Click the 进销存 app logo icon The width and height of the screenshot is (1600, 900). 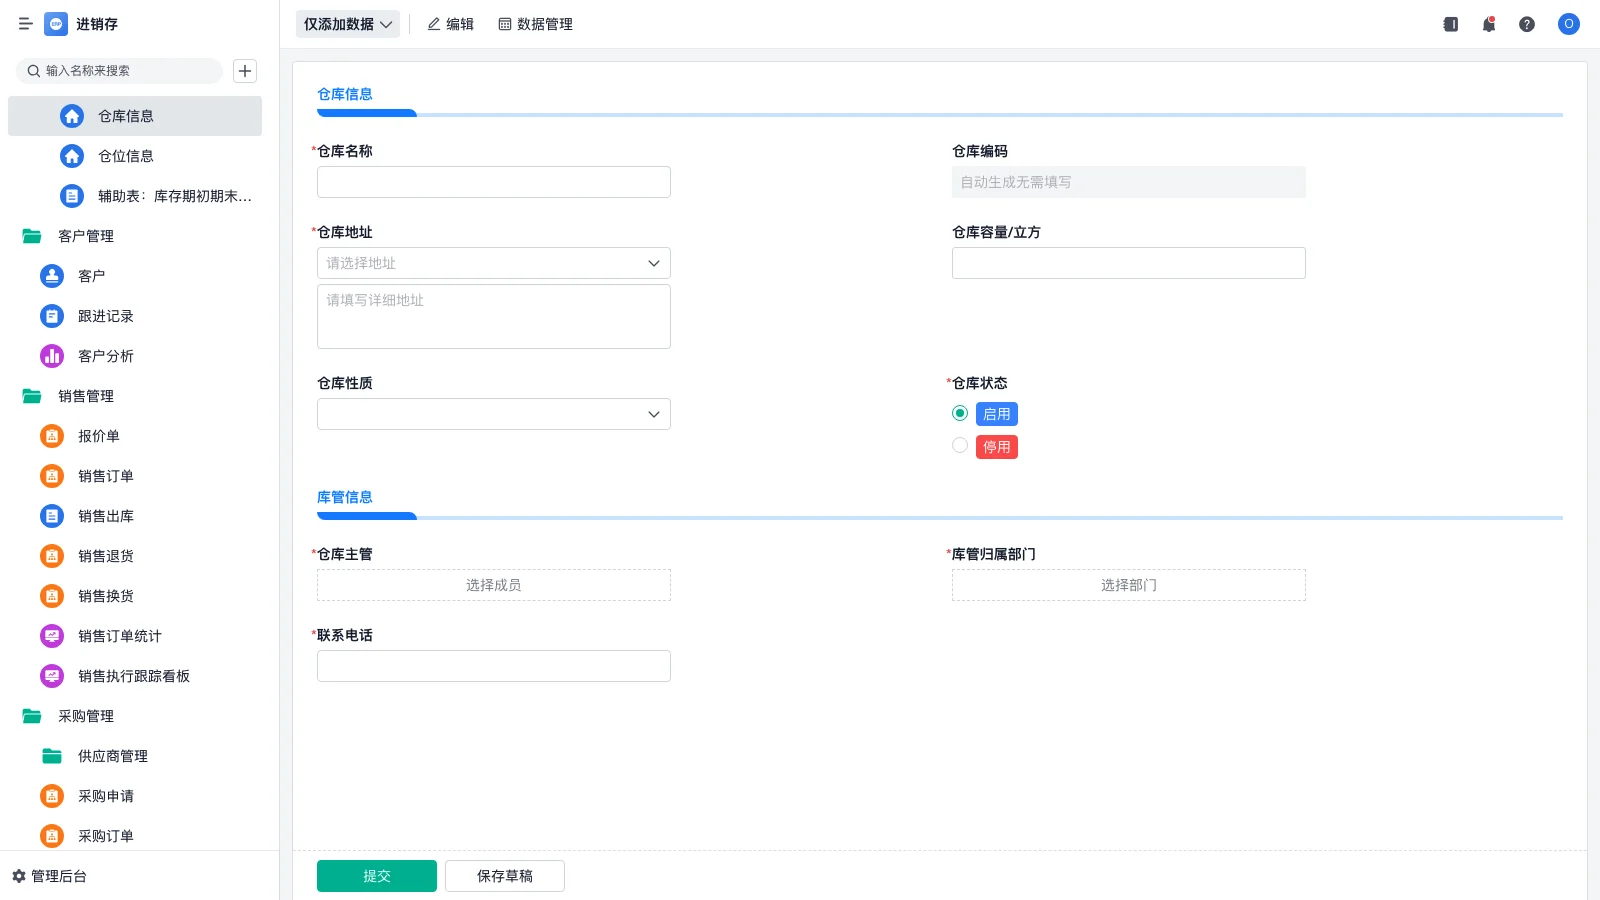[56, 24]
